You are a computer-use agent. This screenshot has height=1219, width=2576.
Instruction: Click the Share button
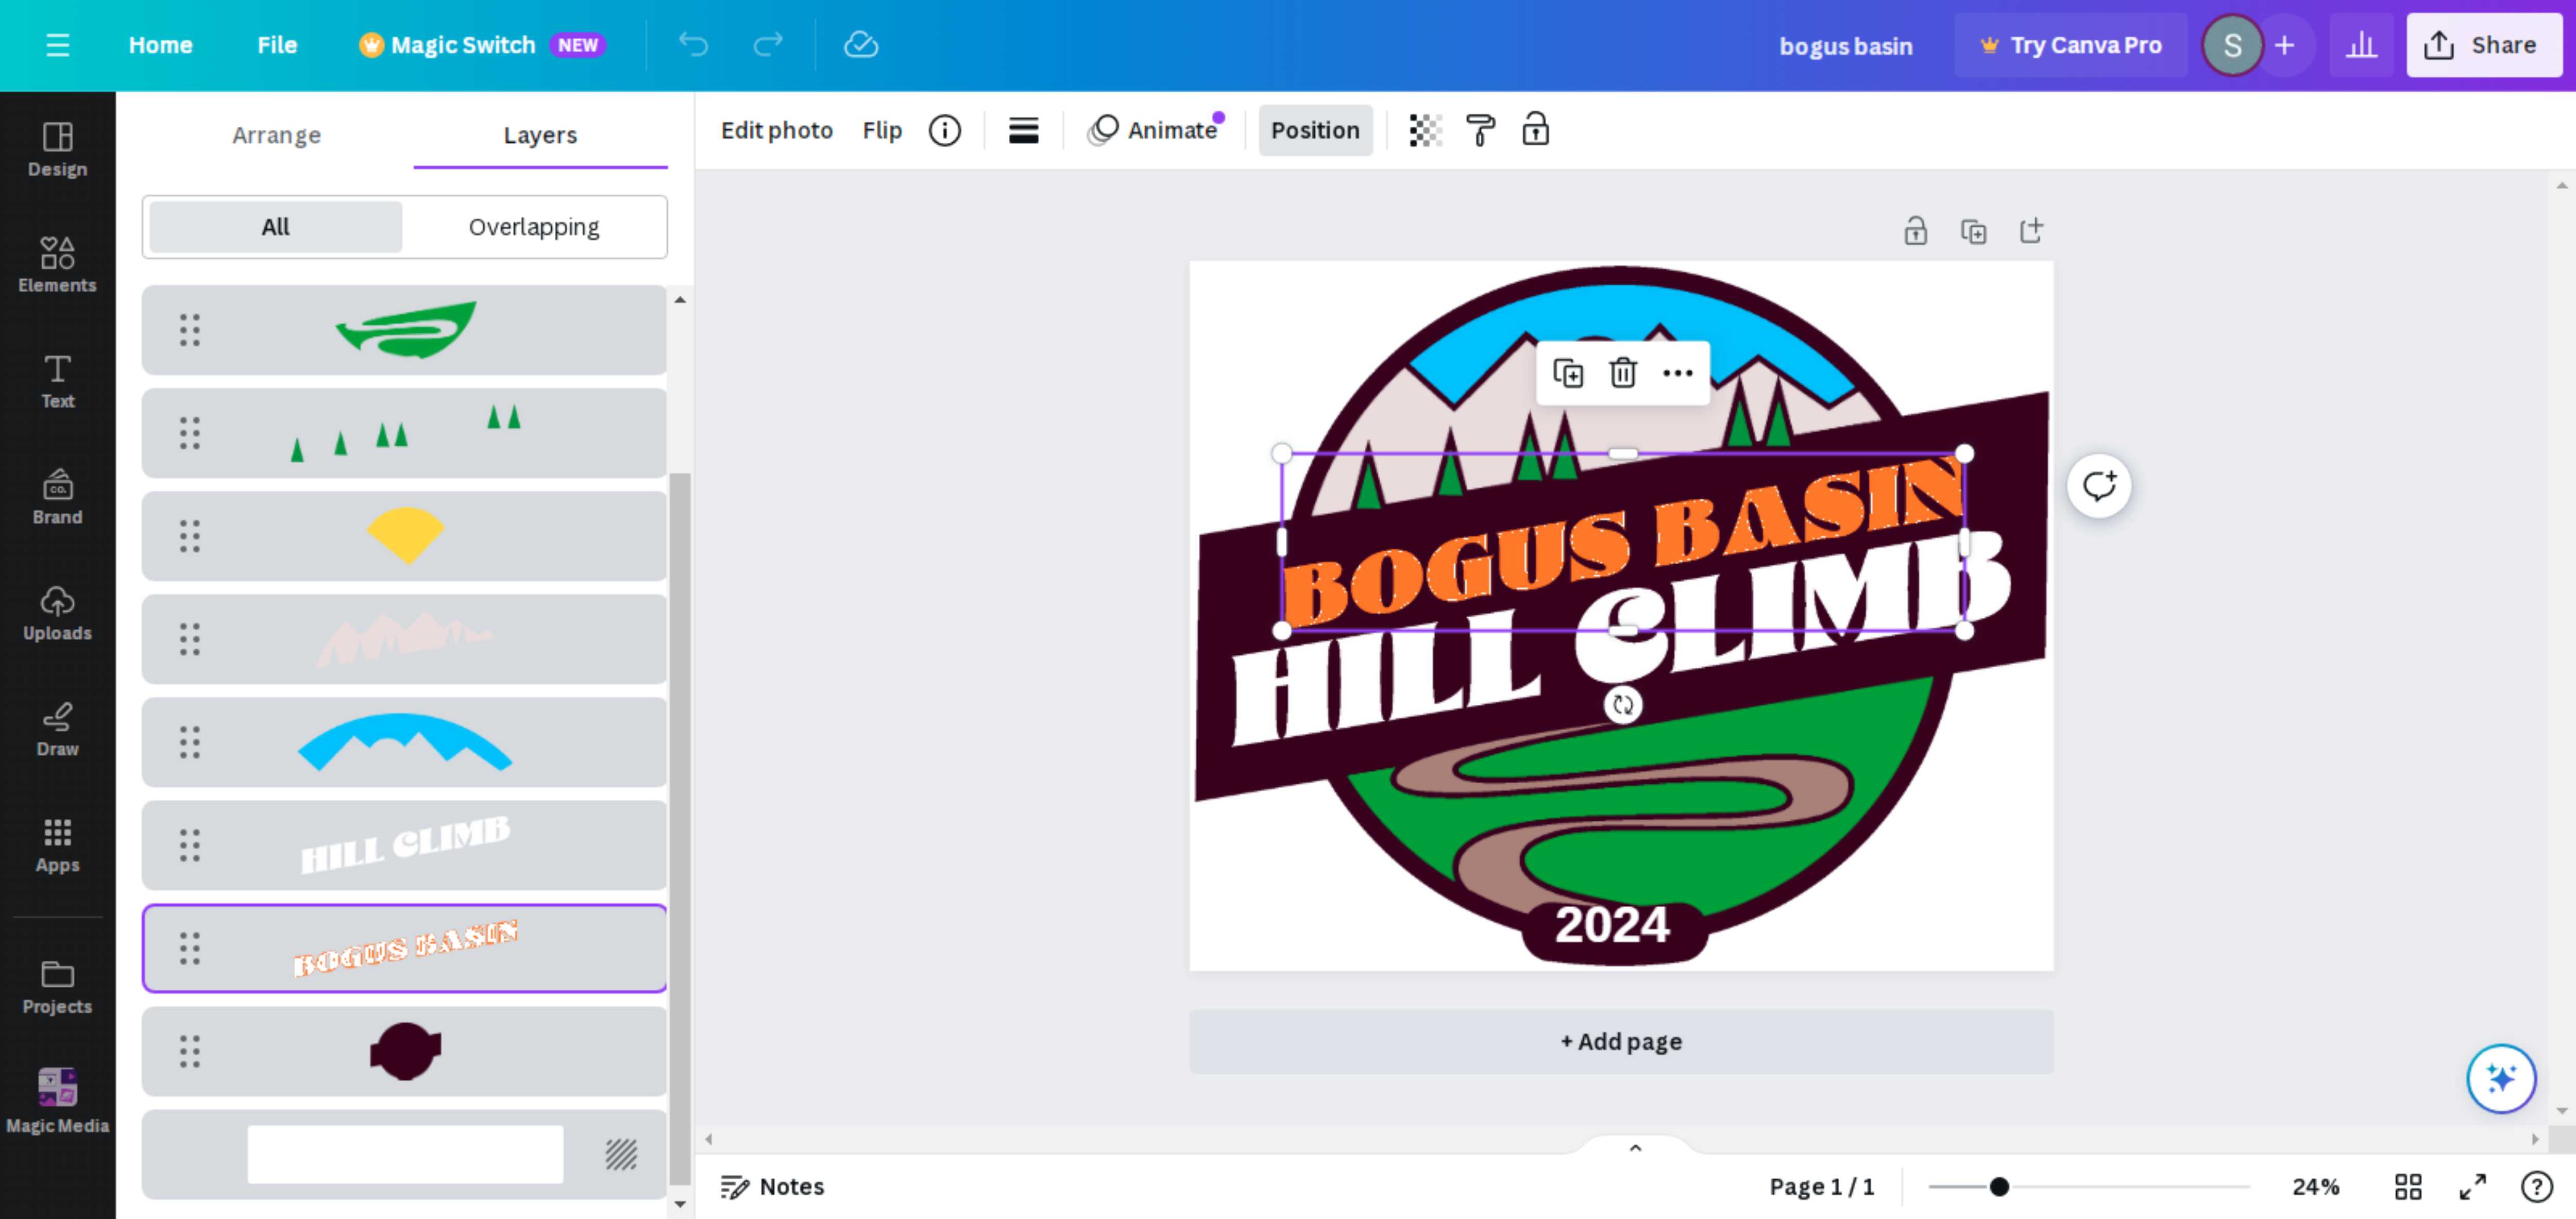tap(2484, 45)
